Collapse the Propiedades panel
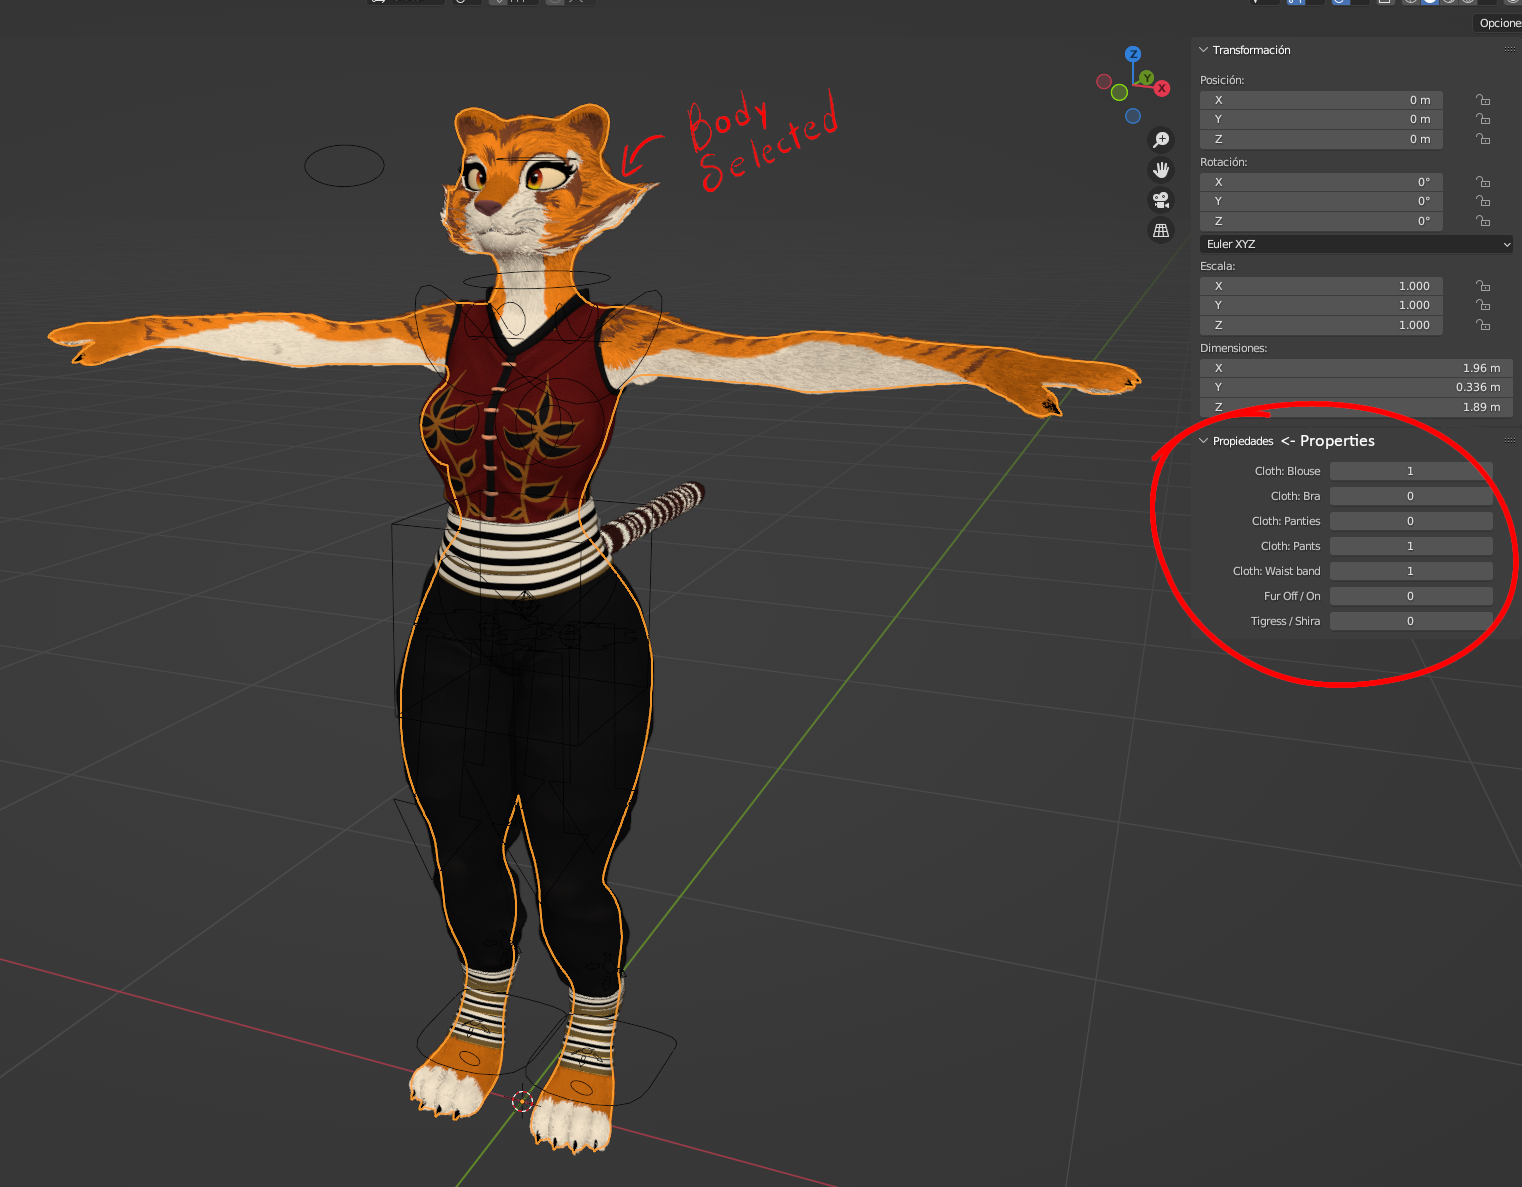Screen dimensions: 1522x1187 pos(1204,441)
